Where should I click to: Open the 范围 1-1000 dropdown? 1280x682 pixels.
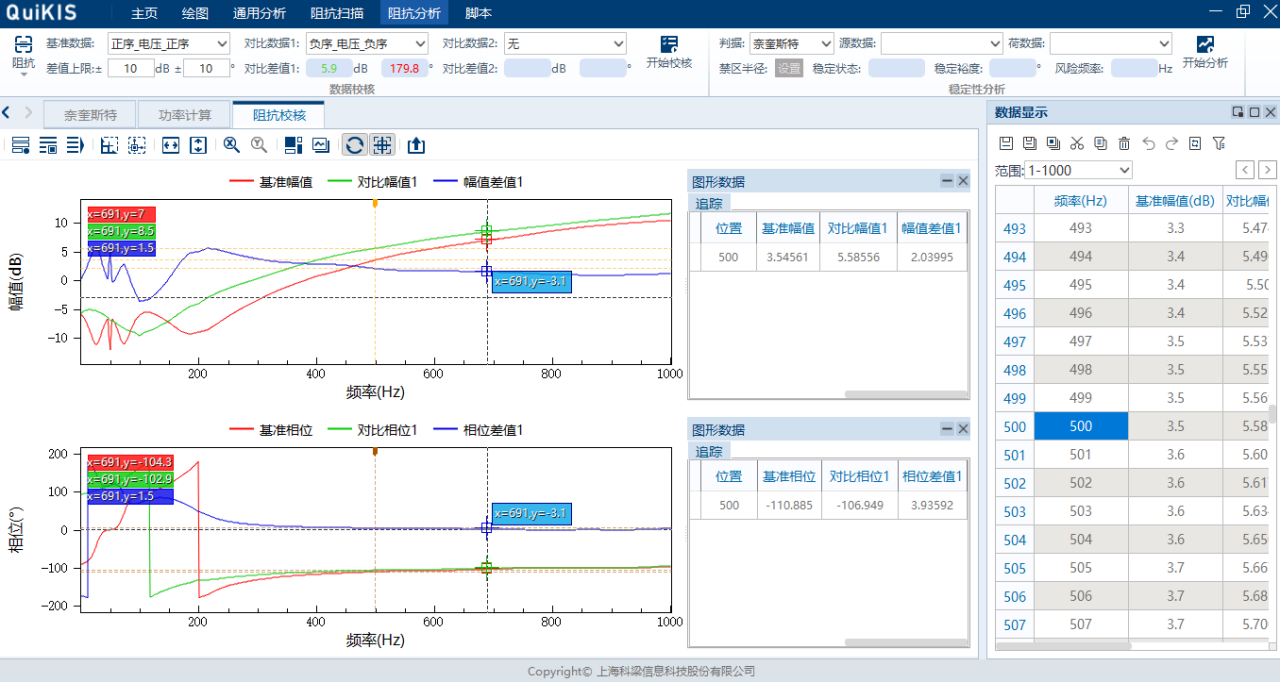point(1079,170)
